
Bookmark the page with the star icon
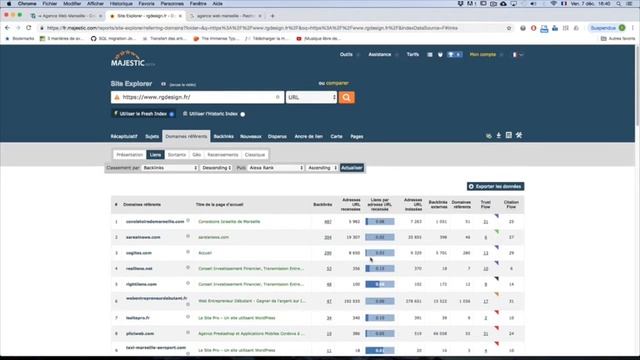[x=509, y=28]
